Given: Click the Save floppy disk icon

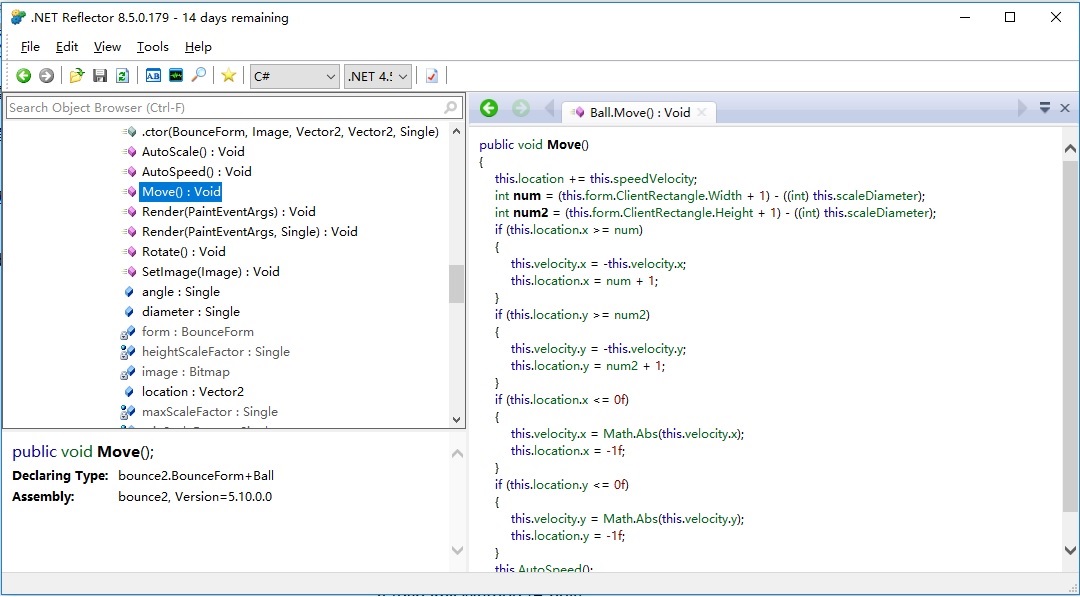Looking at the screenshot, I should 100,76.
